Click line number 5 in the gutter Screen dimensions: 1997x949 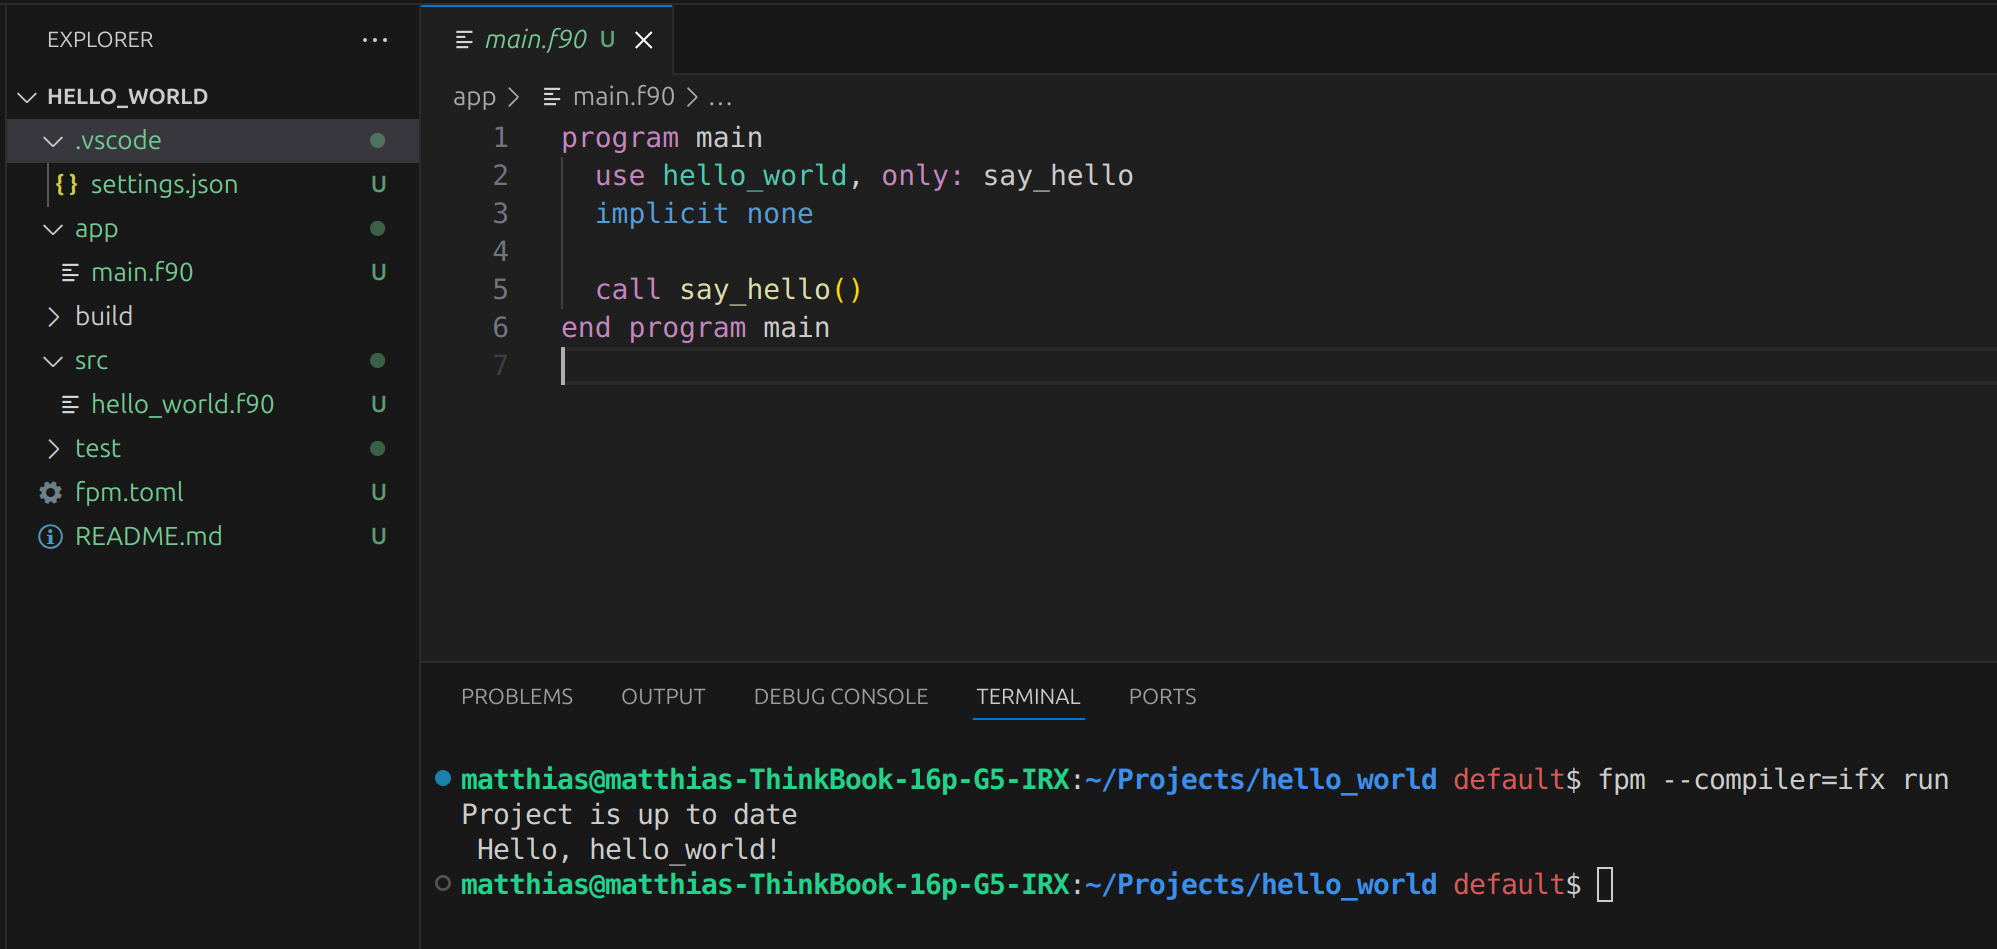click(x=500, y=290)
